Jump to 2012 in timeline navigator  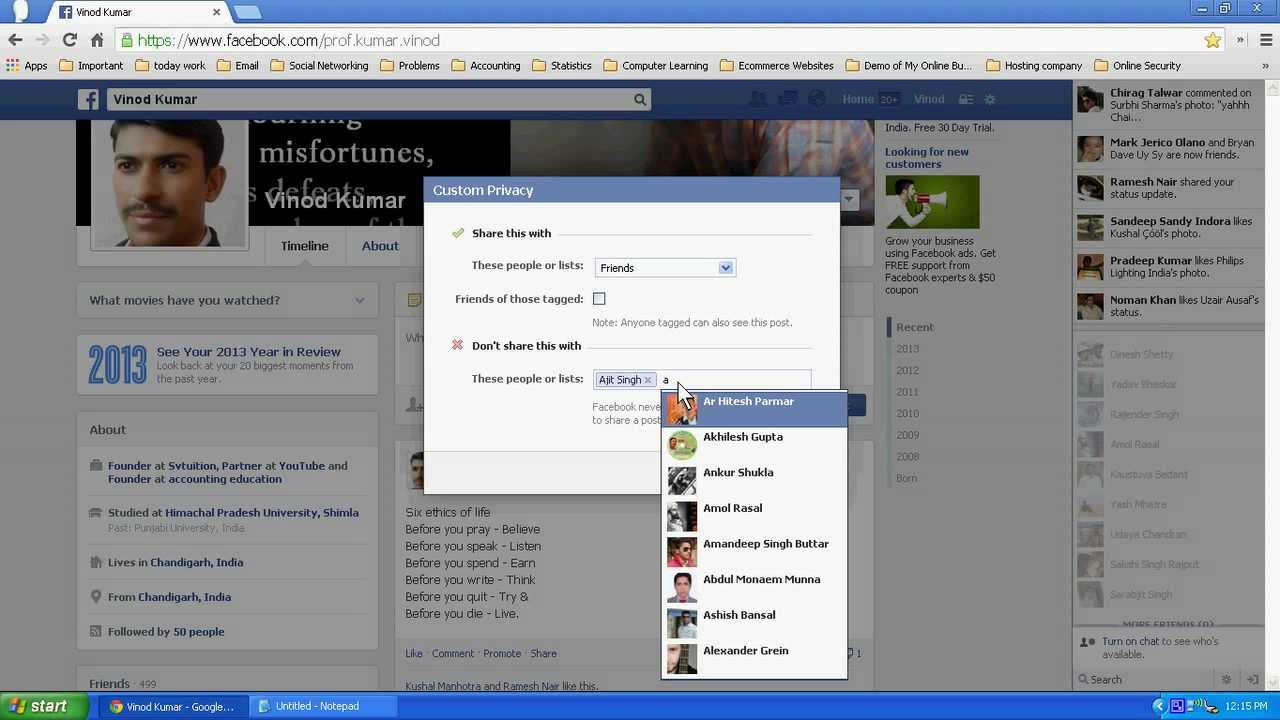pos(907,371)
